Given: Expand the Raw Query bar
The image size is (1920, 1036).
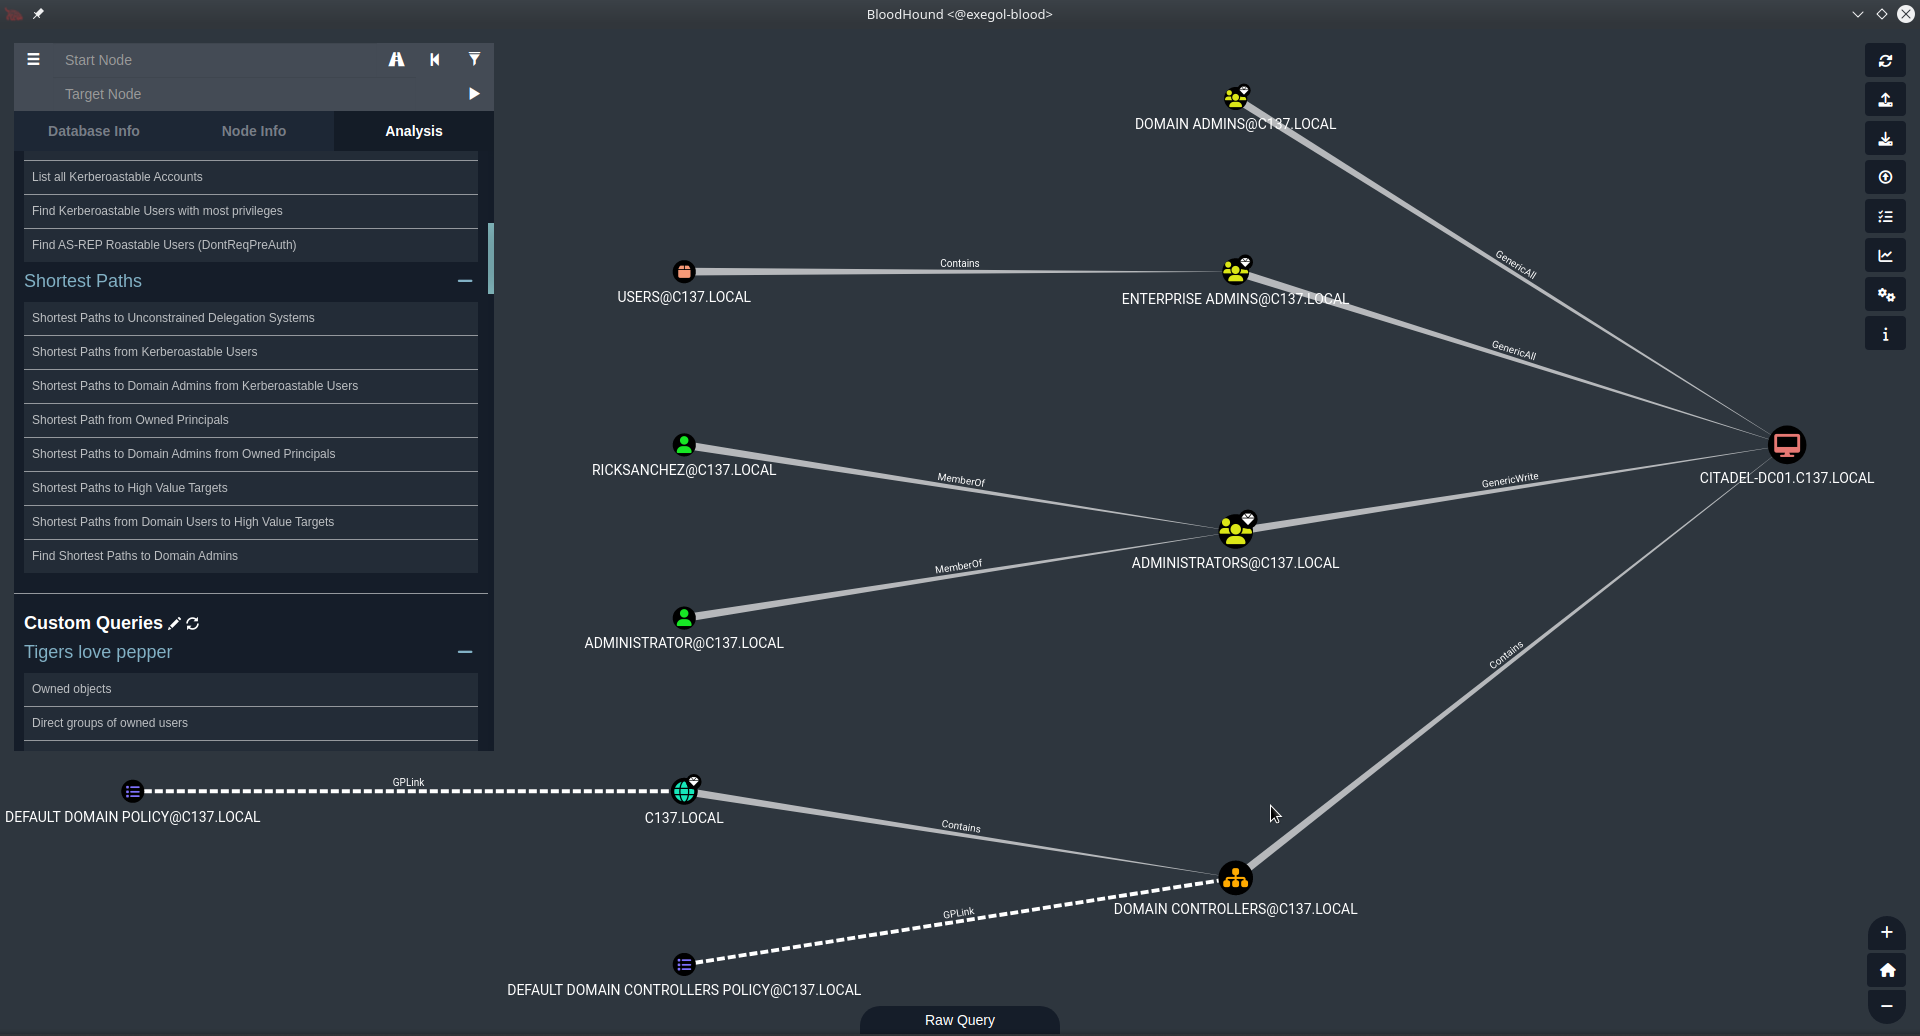Looking at the screenshot, I should point(959,1020).
